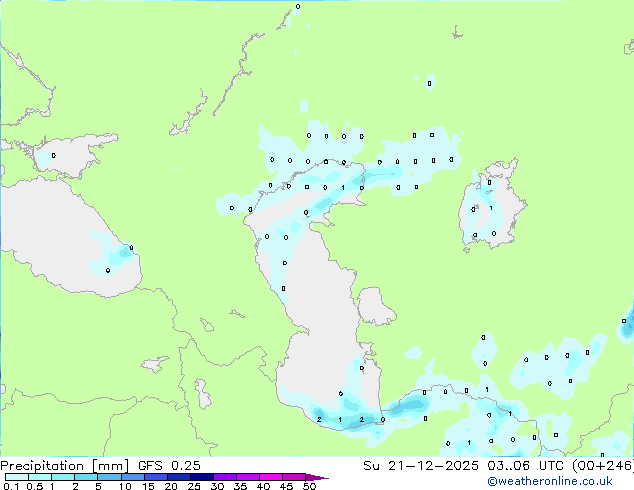Viewport: 634px width, 490px height.
Task: Click the '1' value inside the Aral Sea
Action: pos(491,208)
